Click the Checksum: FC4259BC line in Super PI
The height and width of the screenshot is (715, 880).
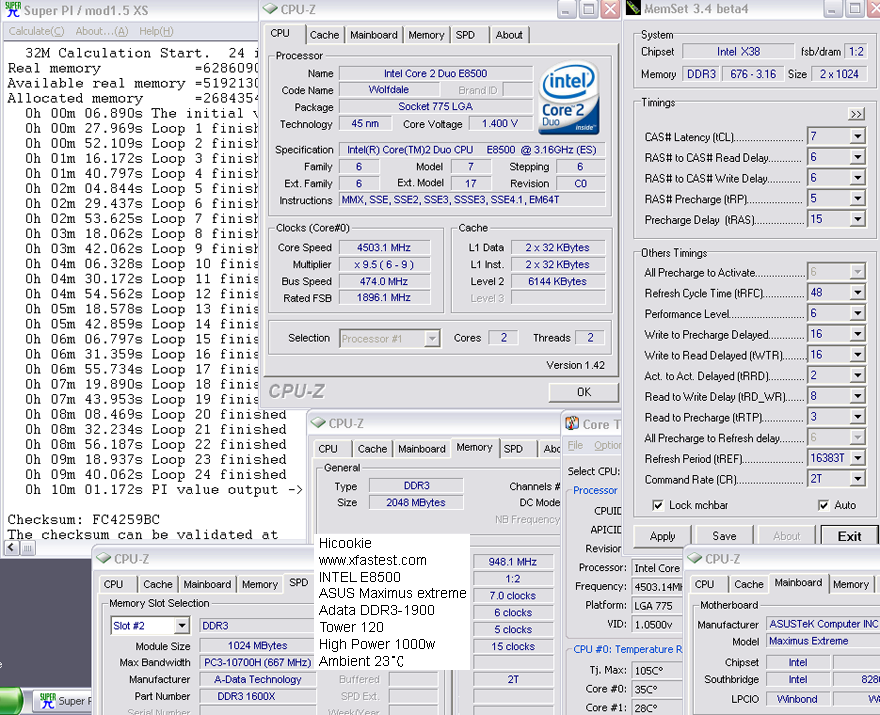(84, 519)
